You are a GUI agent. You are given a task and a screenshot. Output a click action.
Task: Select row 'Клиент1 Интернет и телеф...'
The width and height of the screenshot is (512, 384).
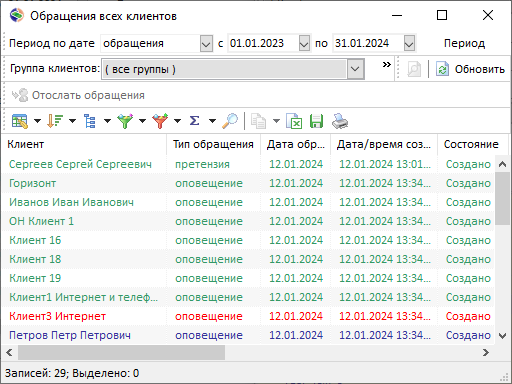[x=248, y=297]
